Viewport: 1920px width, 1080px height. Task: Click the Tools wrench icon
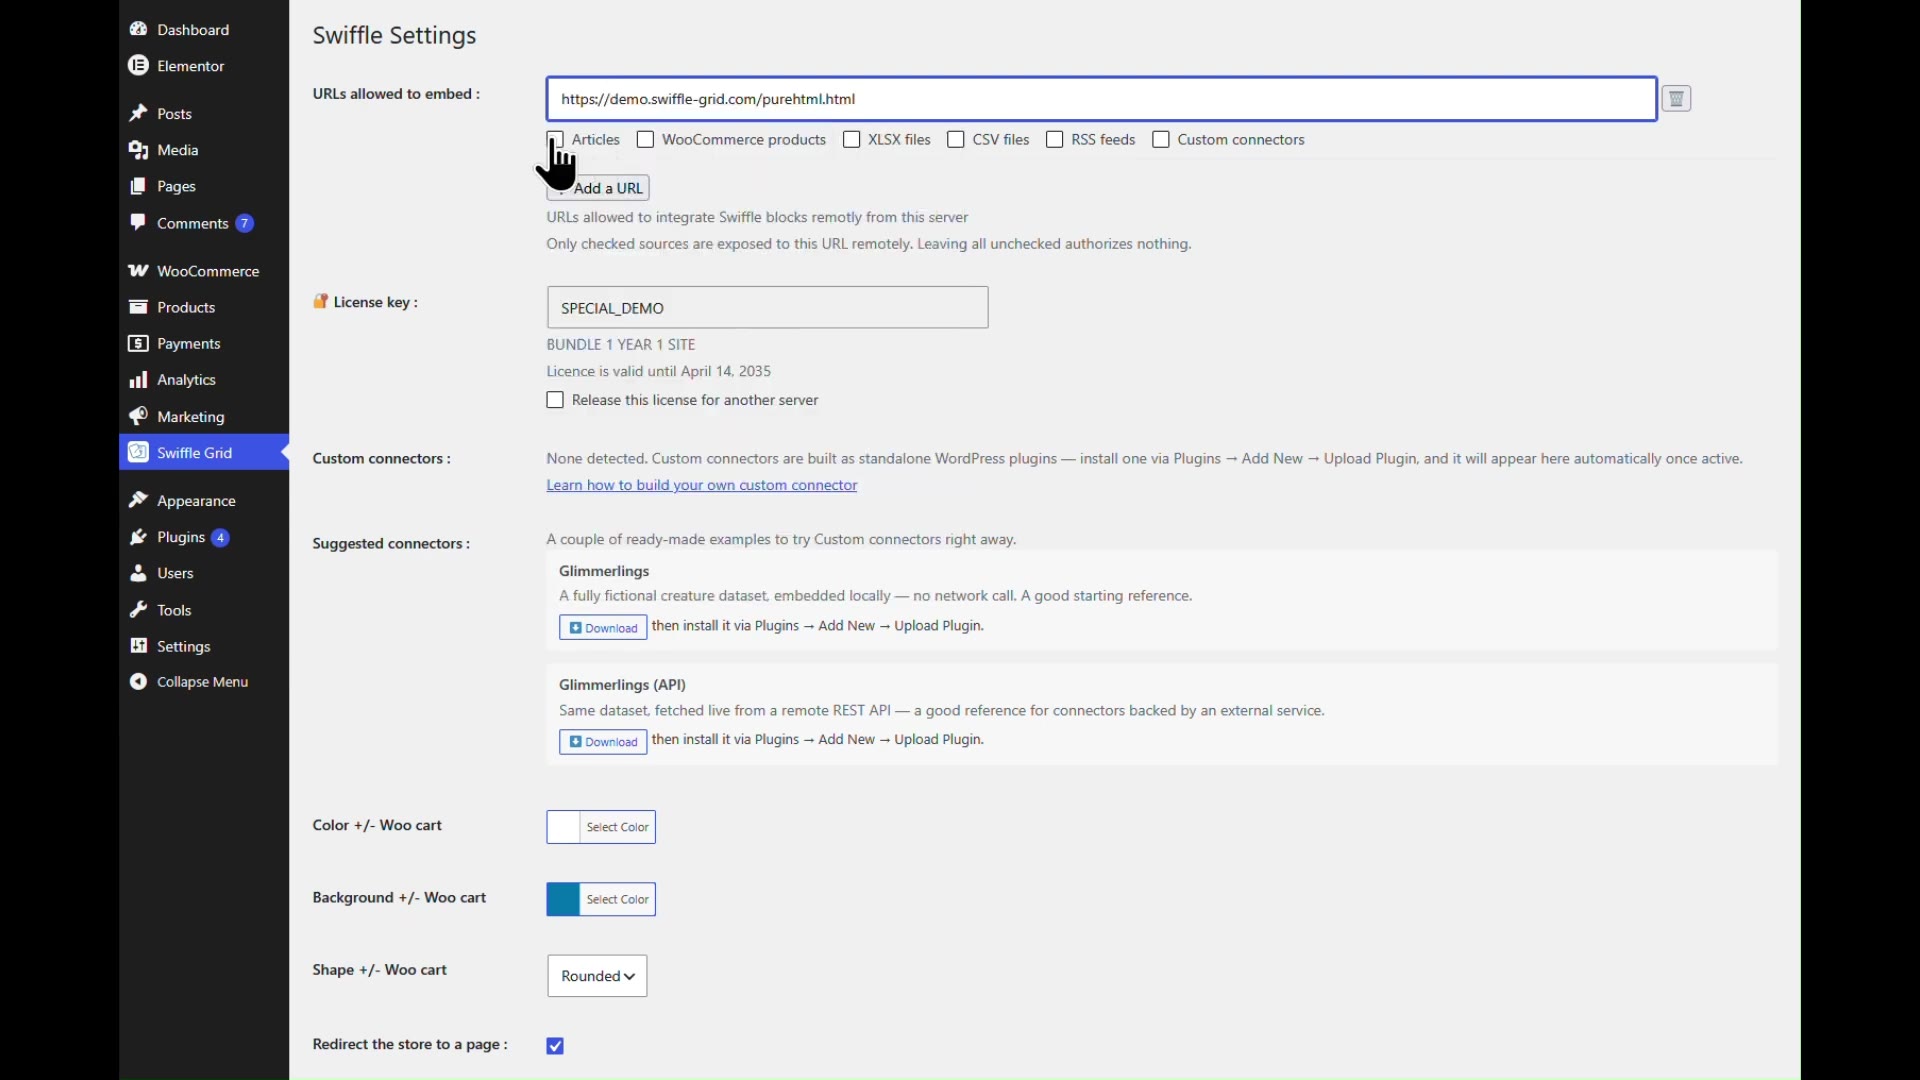point(139,610)
